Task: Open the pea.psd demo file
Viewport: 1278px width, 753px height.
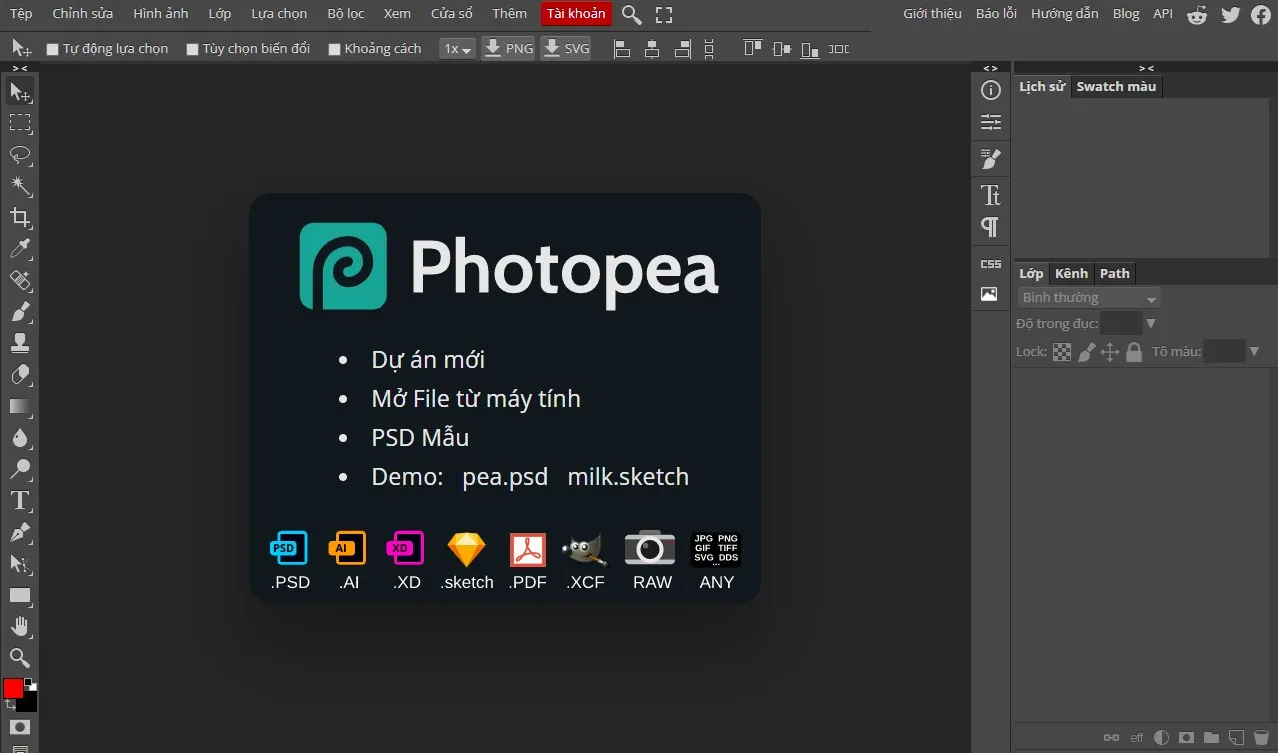Action: [505, 476]
